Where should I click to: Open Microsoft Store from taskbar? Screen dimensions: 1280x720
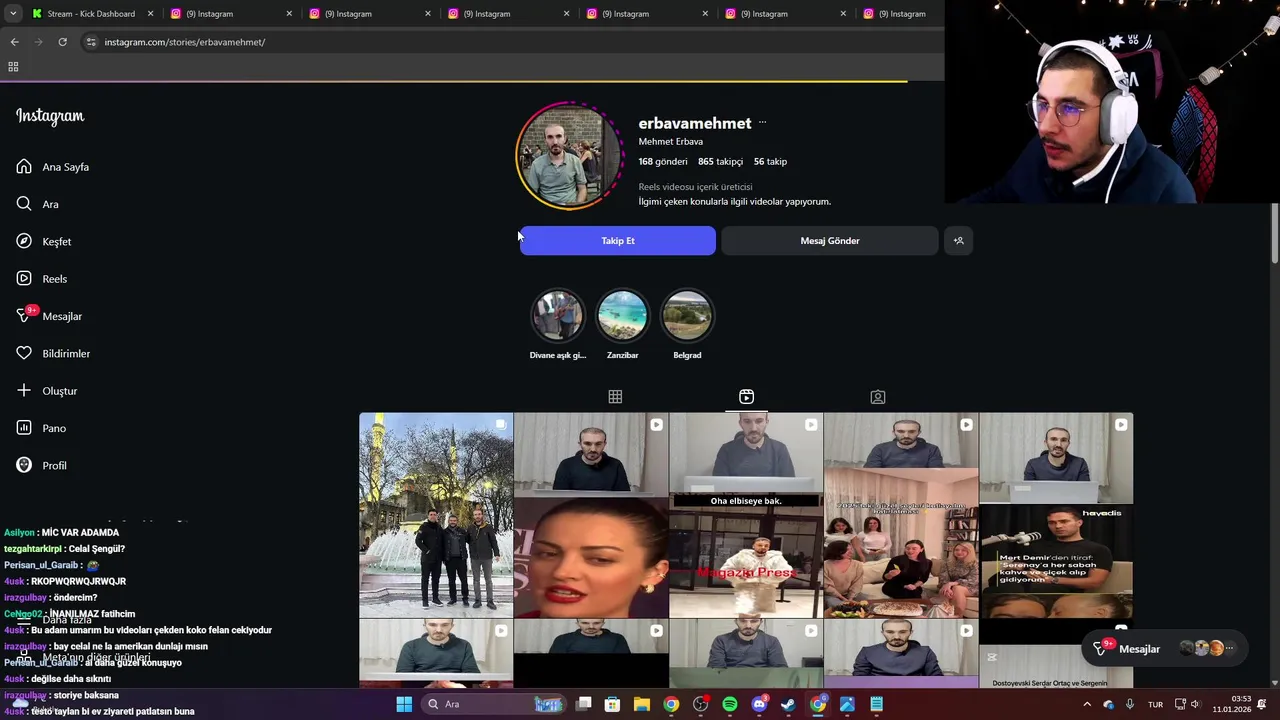pos(613,704)
